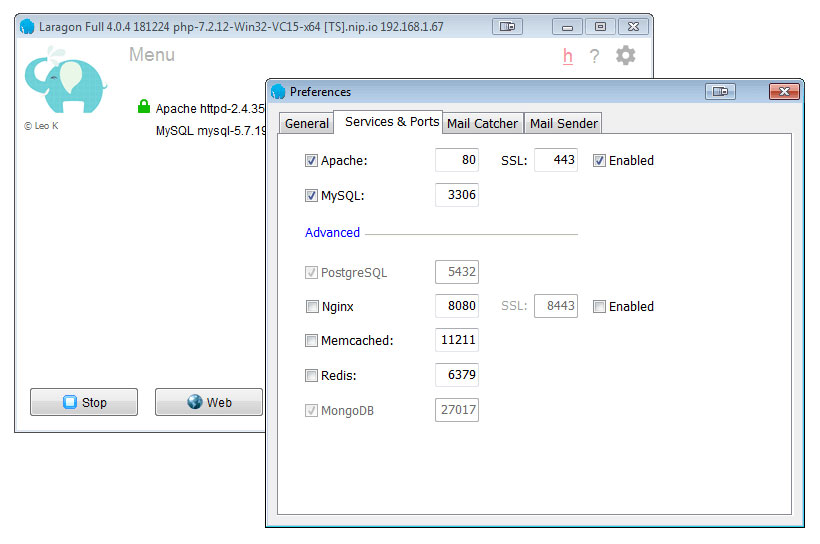Click the question mark help icon
Screen dimensions: 820x544
594,56
